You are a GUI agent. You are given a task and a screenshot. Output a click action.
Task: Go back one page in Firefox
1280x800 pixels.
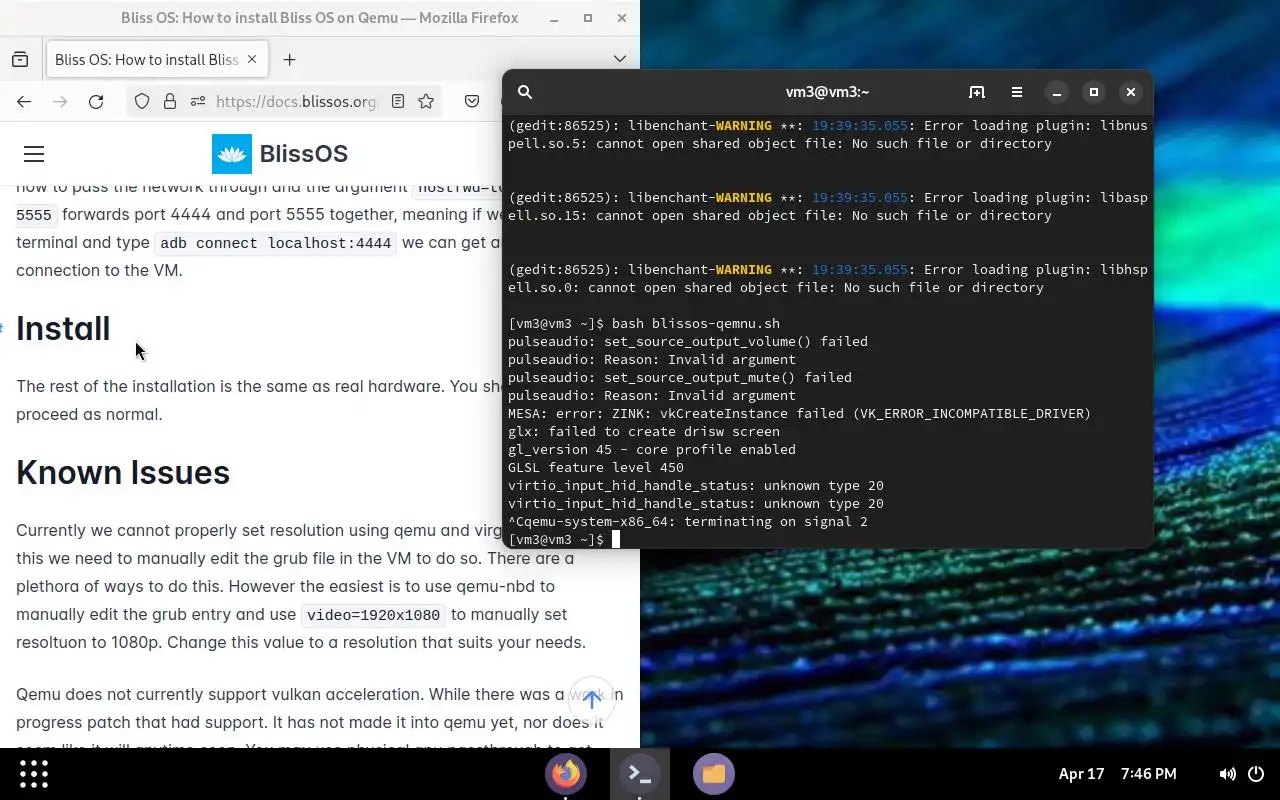point(24,101)
